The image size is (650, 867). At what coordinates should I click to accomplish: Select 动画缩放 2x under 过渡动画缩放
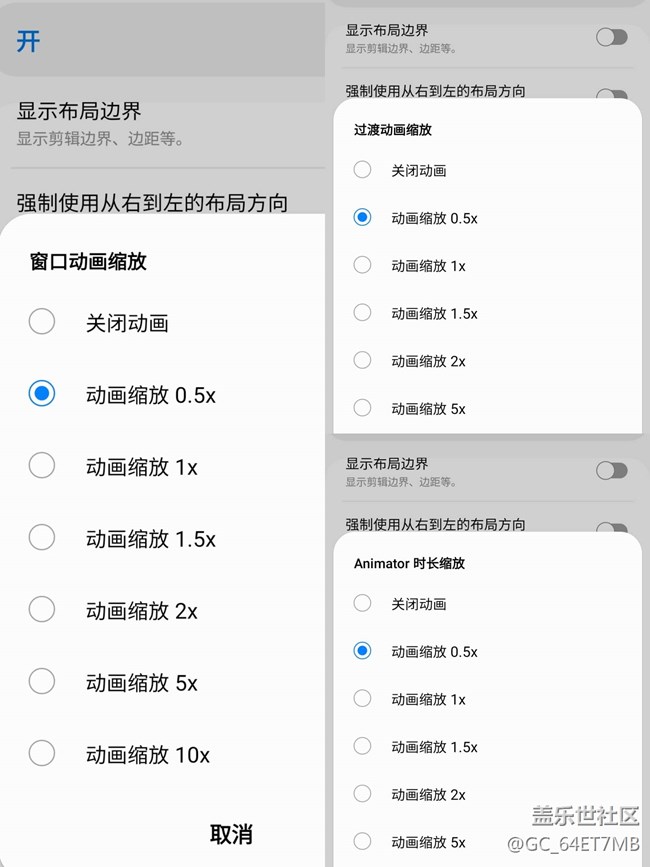pyautogui.click(x=363, y=360)
